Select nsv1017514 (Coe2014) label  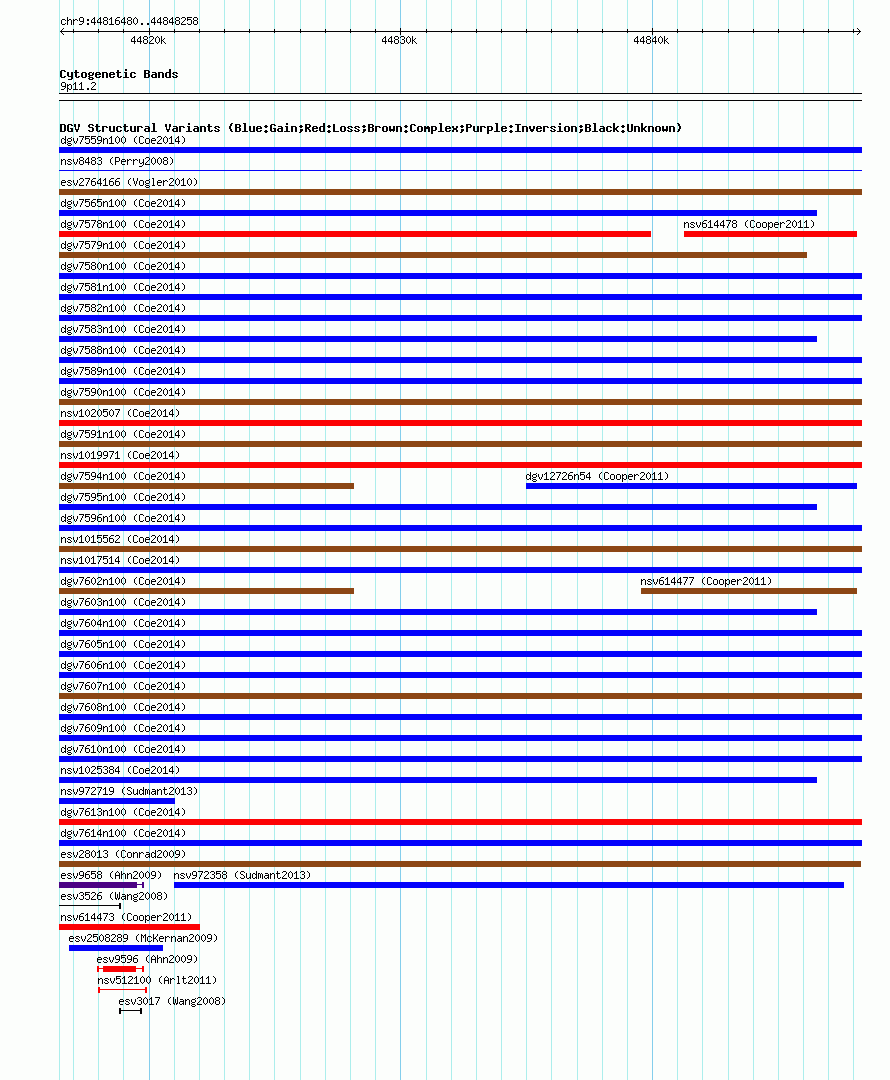click(x=120, y=561)
